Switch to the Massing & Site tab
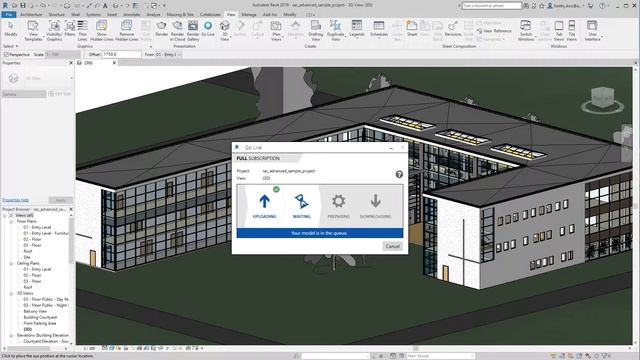 pyautogui.click(x=180, y=15)
